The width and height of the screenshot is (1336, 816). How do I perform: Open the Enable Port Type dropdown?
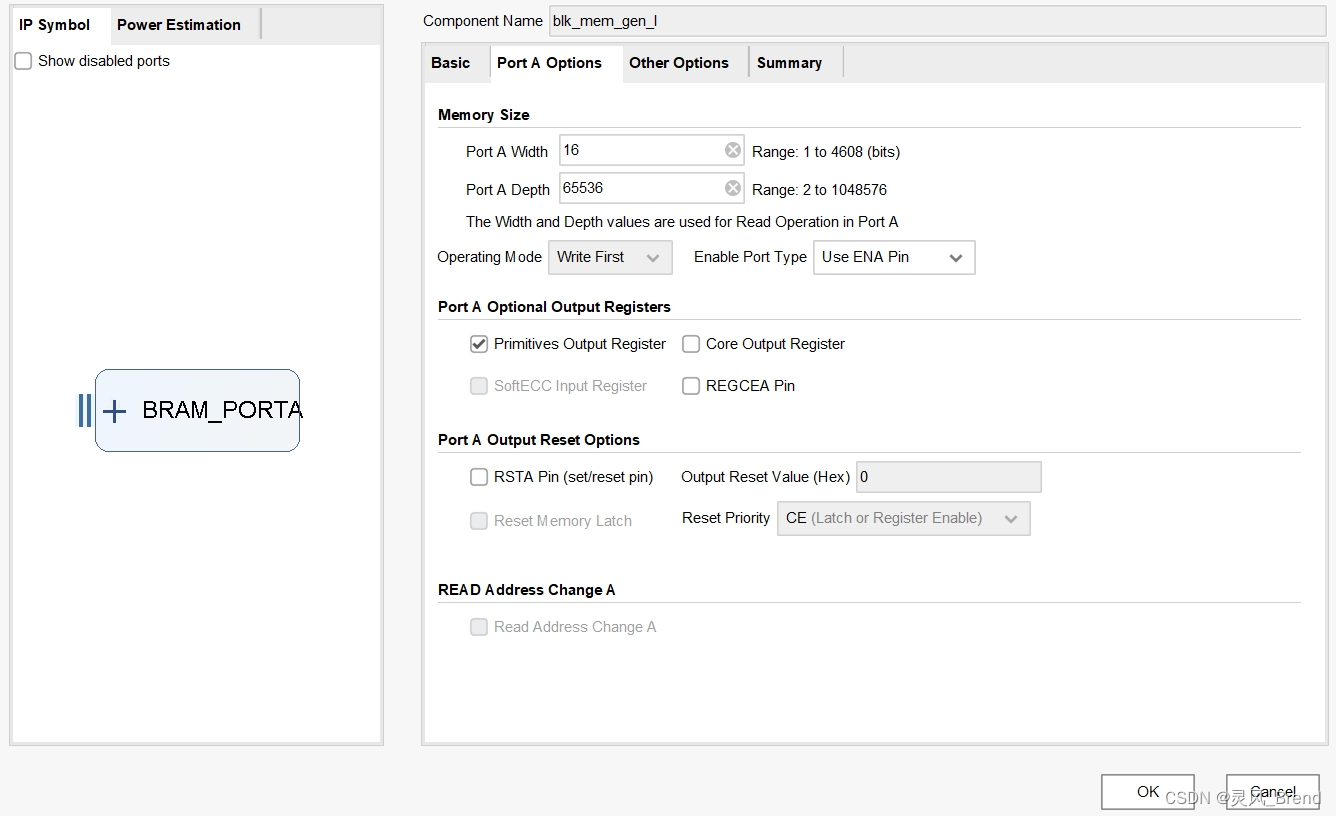(894, 257)
